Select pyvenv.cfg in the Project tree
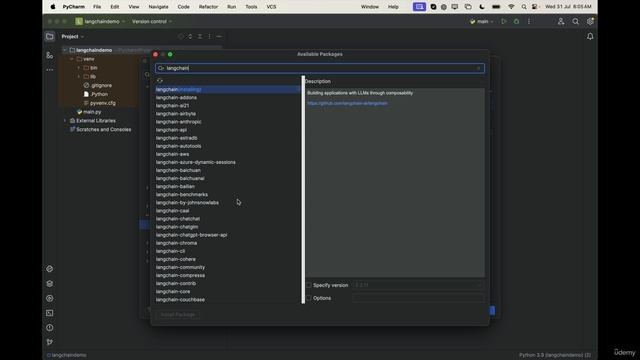The height and width of the screenshot is (360, 640). (102, 103)
